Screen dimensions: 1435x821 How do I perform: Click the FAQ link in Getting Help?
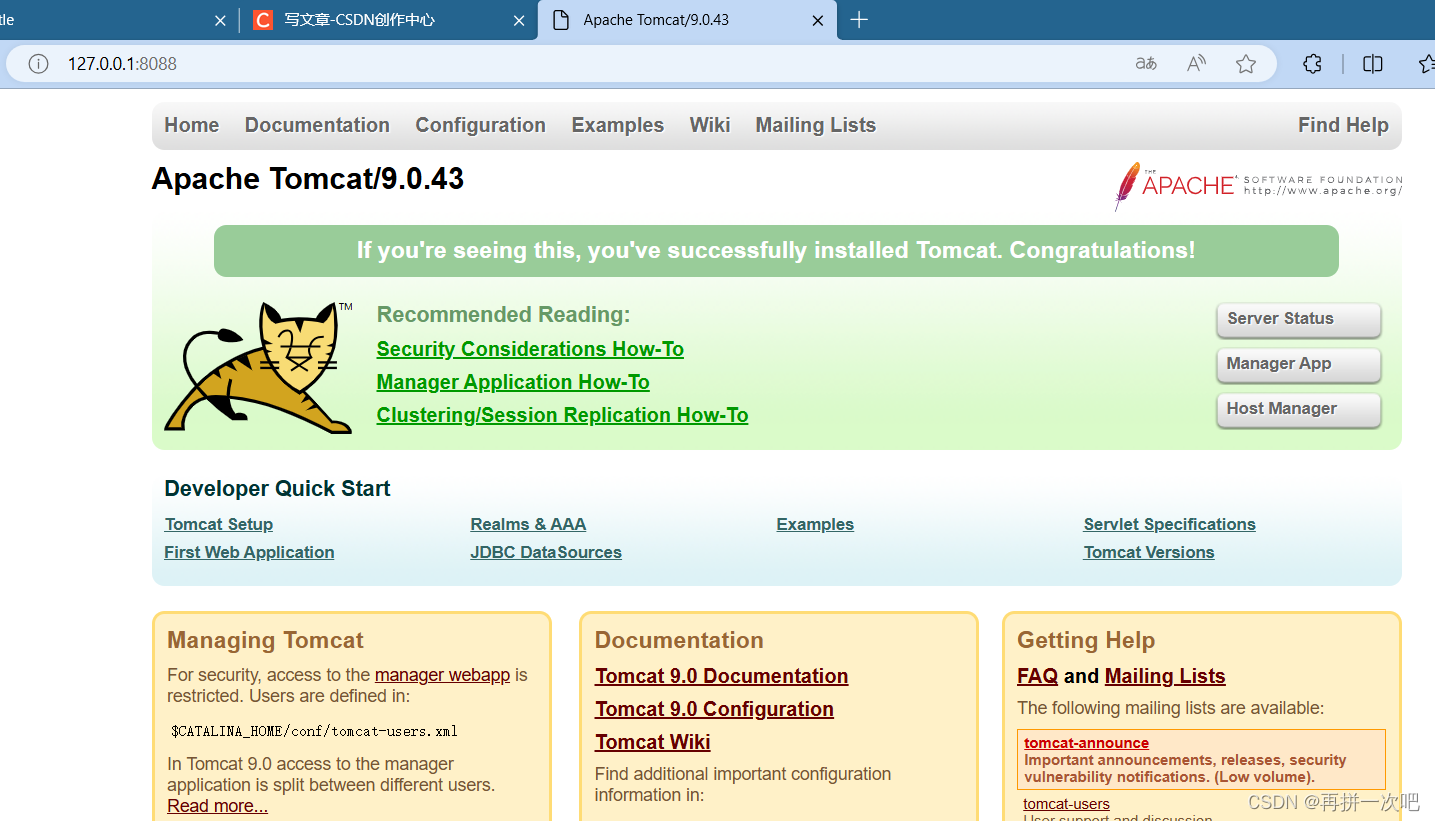tap(1037, 676)
